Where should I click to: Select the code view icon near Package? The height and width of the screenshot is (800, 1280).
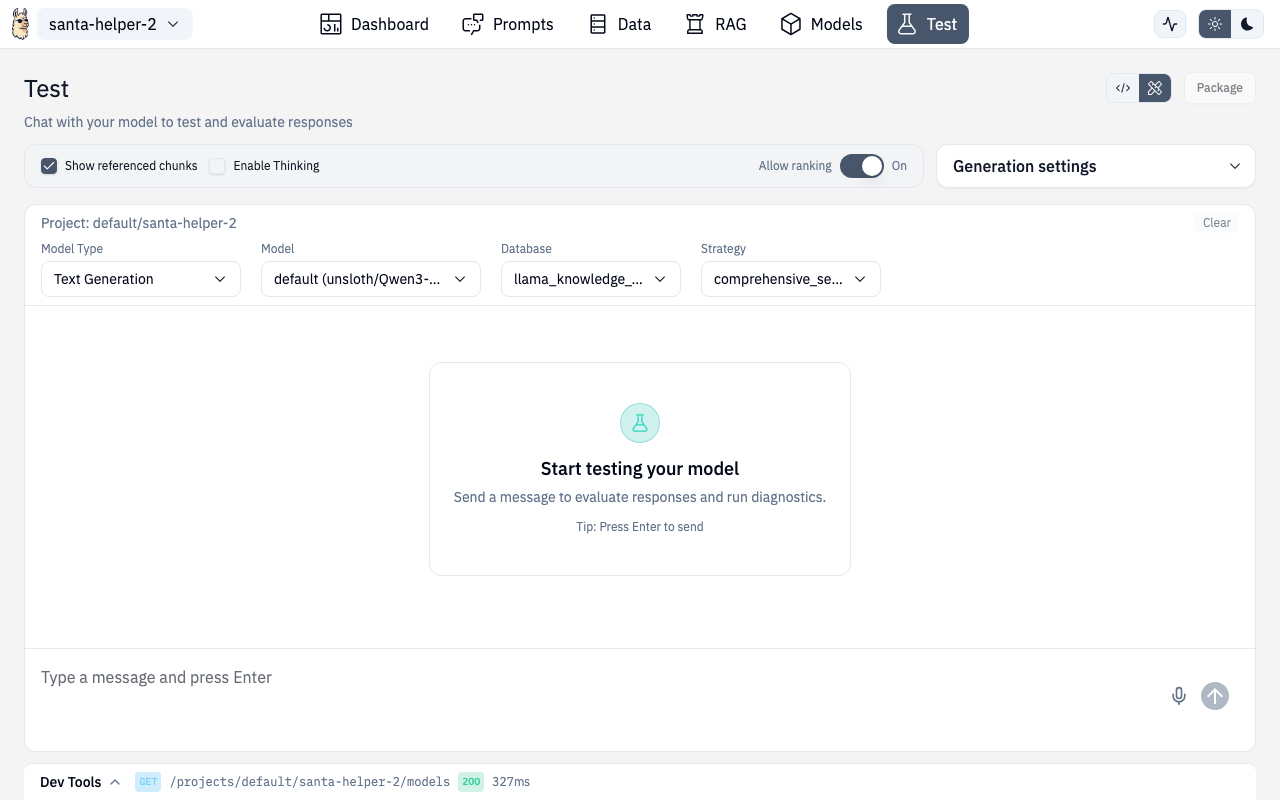tap(1122, 88)
